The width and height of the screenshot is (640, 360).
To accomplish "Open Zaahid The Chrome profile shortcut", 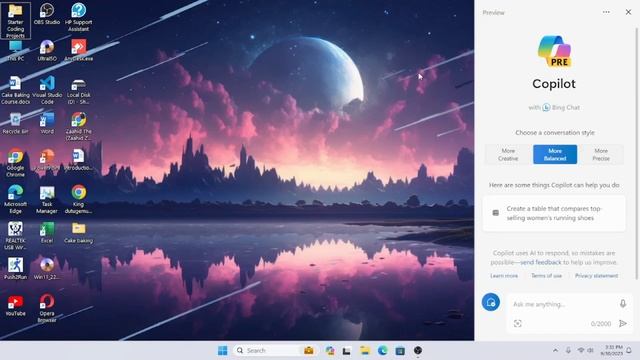I will click(78, 127).
